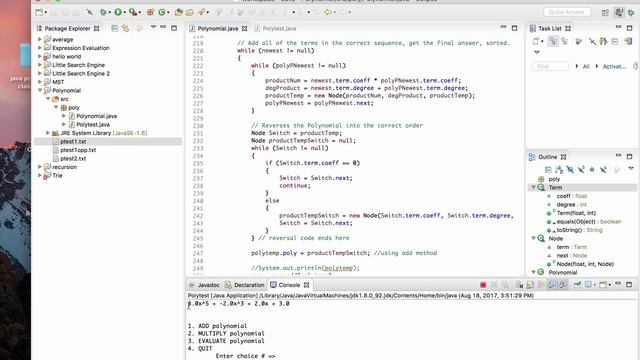Click the Debug bug icon in toolbar

pos(103,12)
